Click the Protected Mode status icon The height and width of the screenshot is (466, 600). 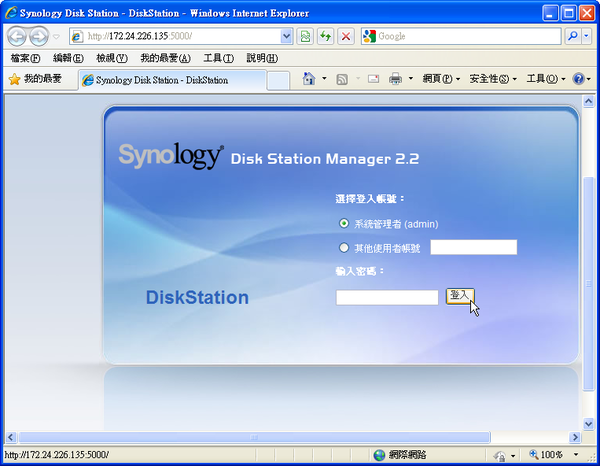tap(500, 455)
